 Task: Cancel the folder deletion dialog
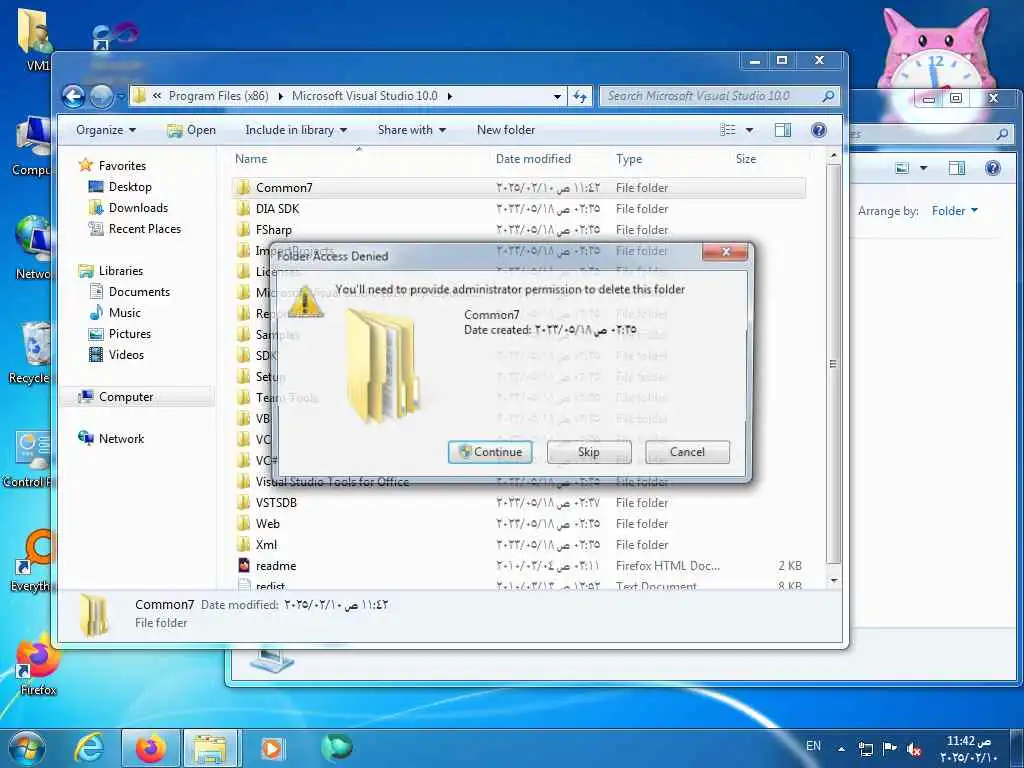[x=687, y=452]
